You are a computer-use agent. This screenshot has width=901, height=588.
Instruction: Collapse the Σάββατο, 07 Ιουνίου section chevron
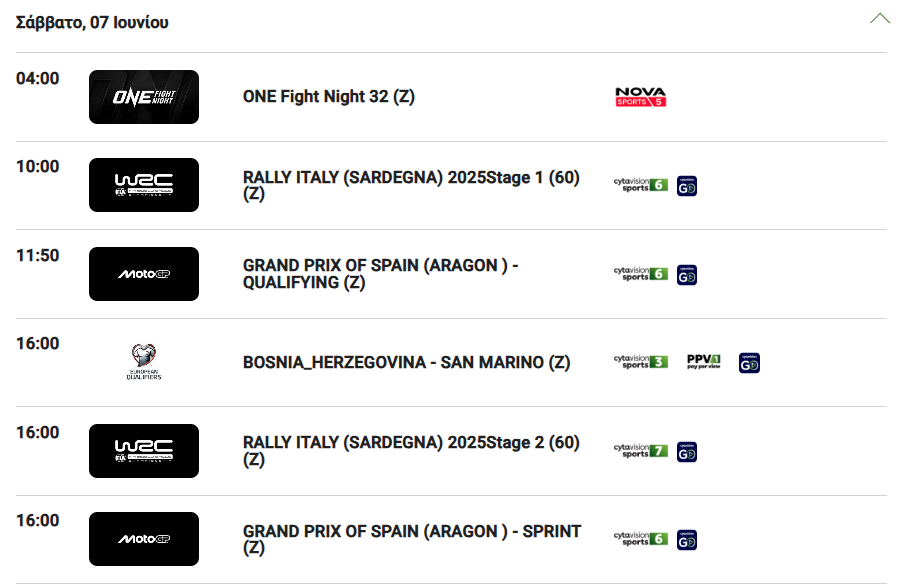click(x=880, y=18)
